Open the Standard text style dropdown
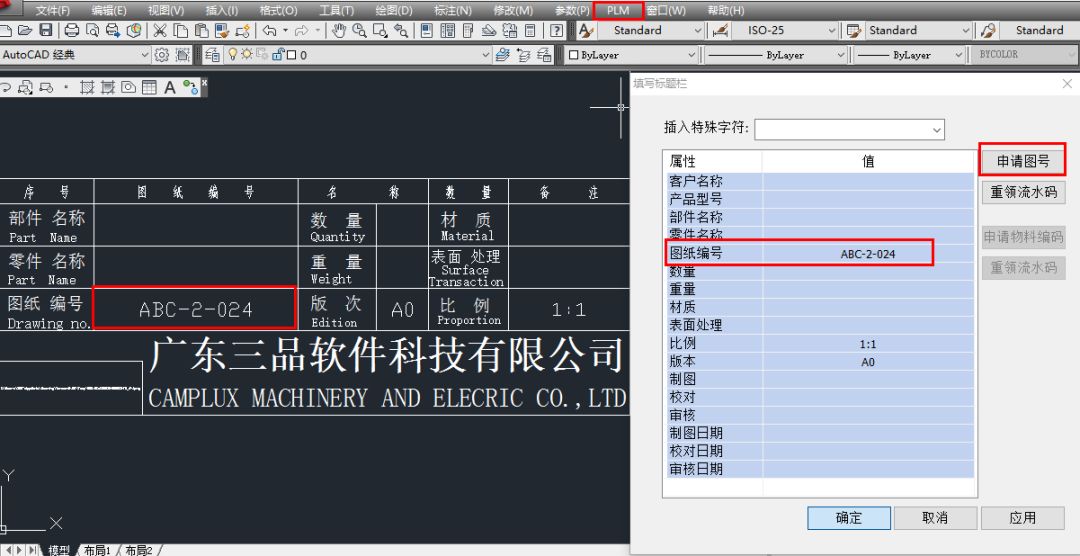The height and width of the screenshot is (556, 1080). pos(650,30)
